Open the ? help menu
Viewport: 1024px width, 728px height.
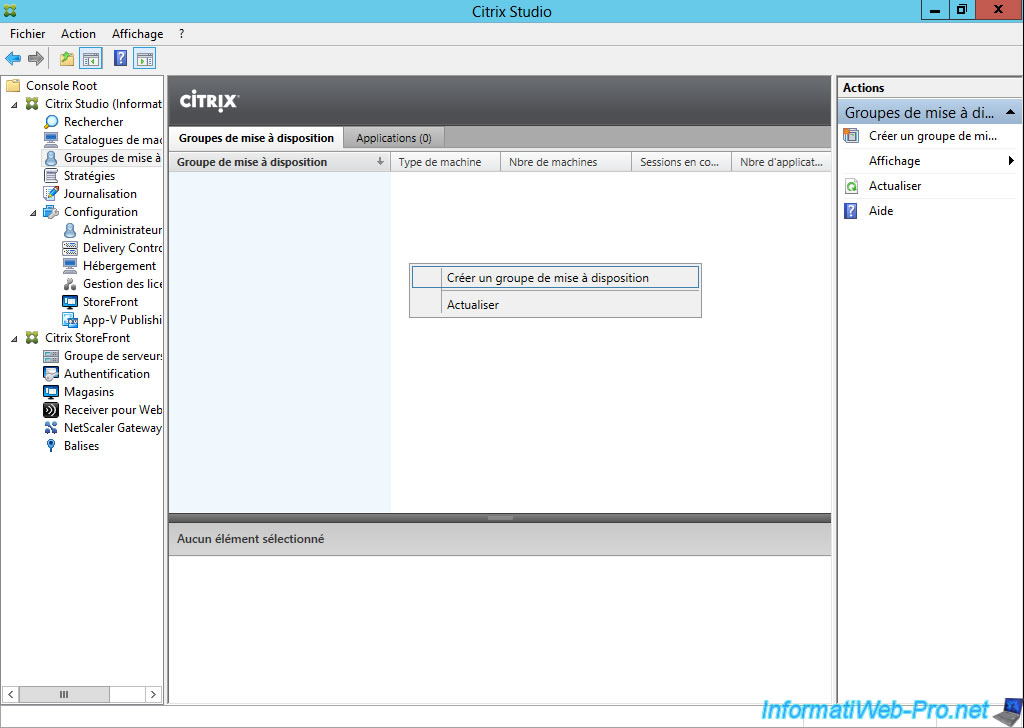click(x=182, y=34)
